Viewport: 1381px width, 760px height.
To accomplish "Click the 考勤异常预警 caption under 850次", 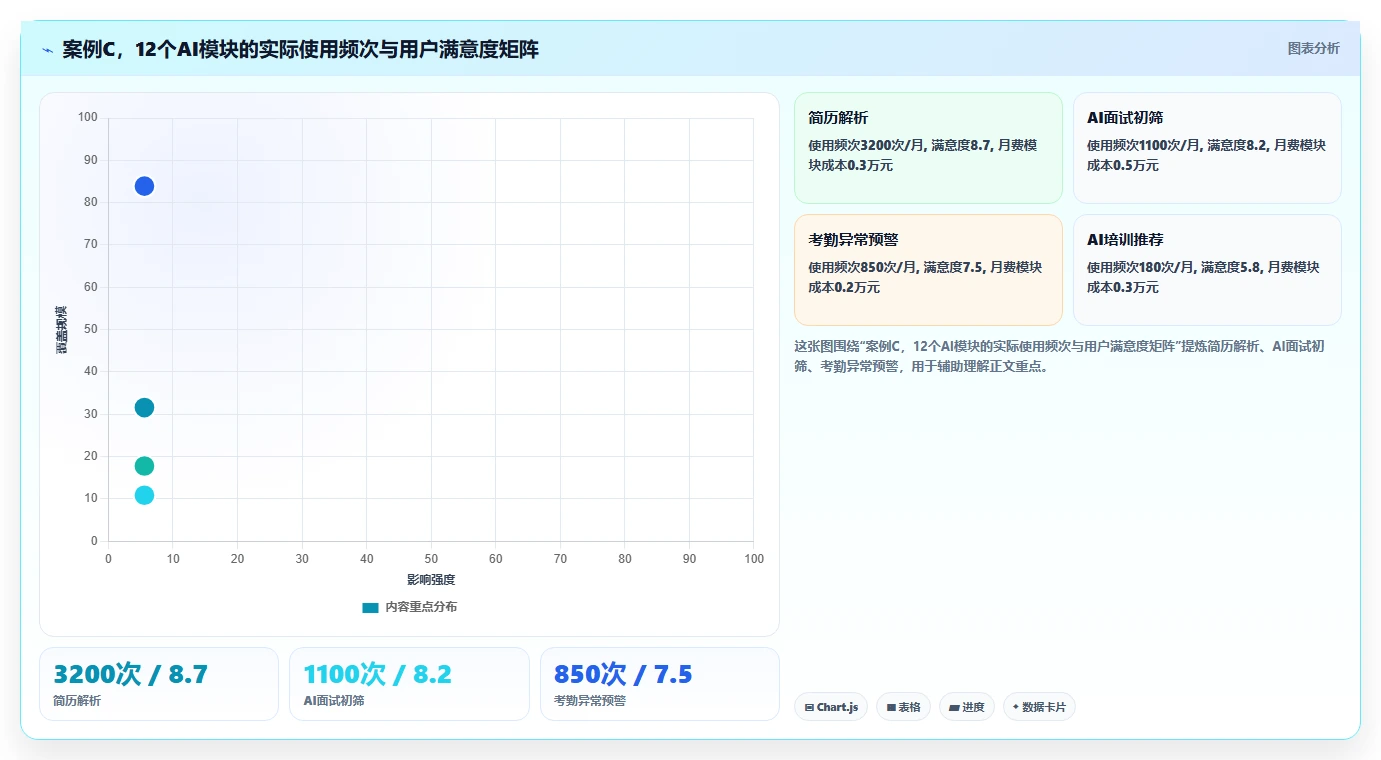I will tap(590, 701).
